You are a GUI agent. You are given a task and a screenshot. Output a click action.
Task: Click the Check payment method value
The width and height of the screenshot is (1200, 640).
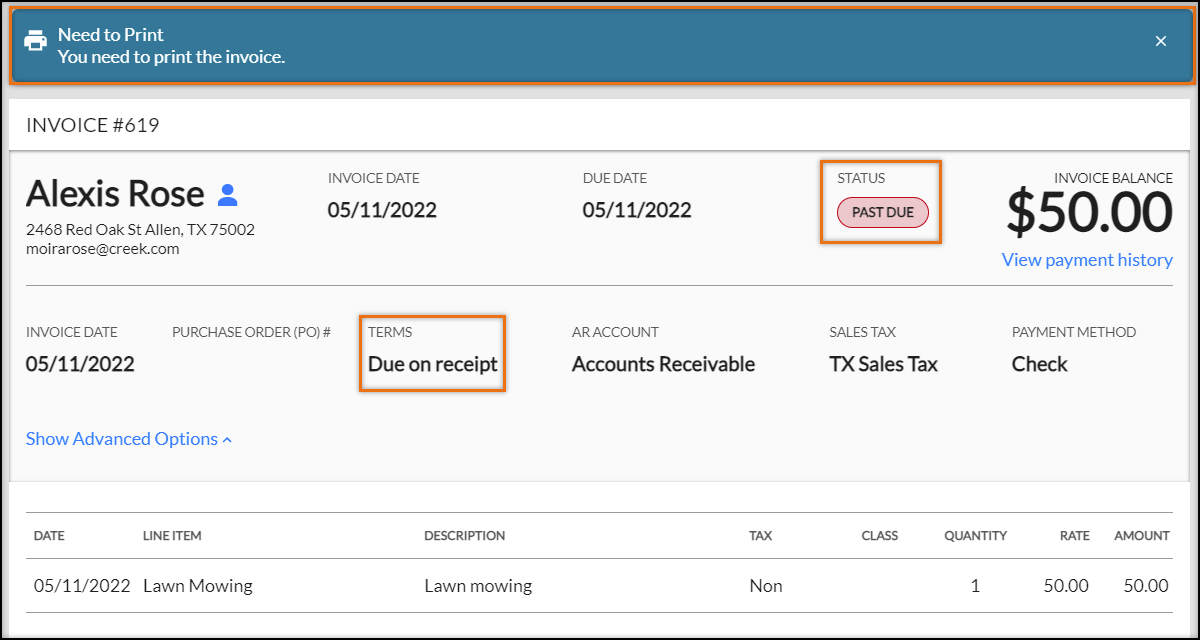[1040, 364]
